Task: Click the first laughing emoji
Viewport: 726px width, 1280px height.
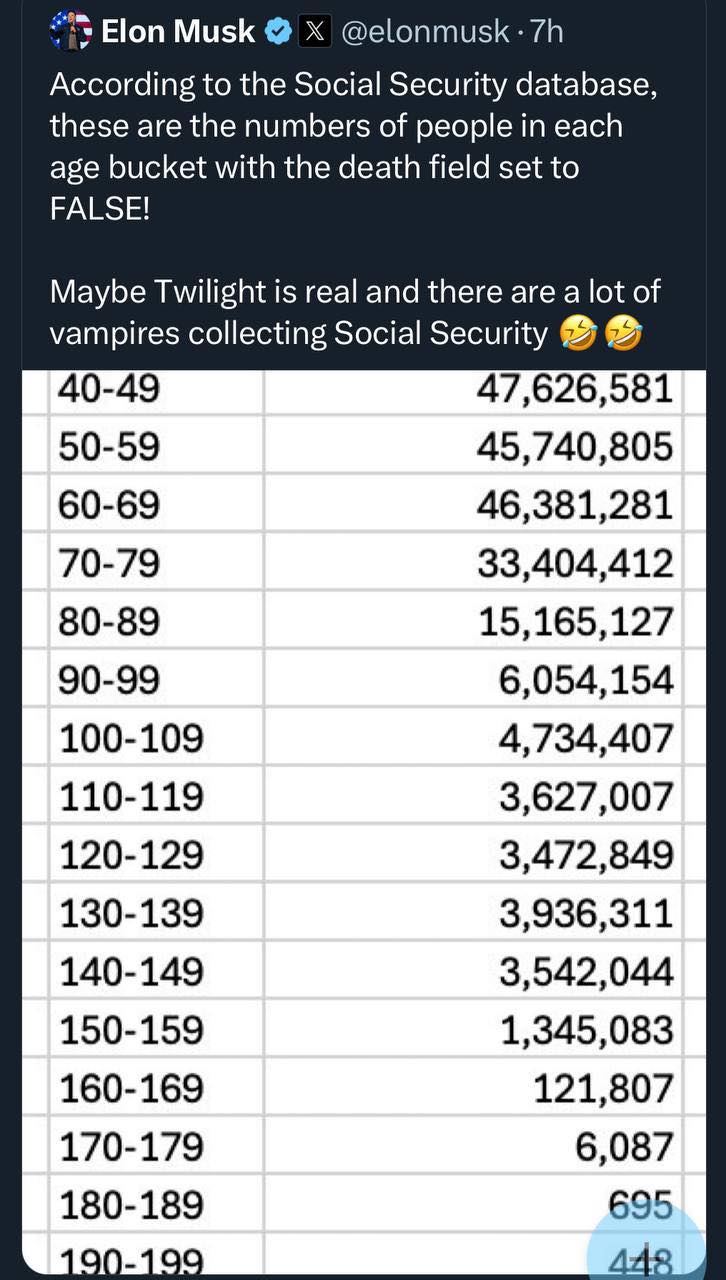Action: [577, 334]
